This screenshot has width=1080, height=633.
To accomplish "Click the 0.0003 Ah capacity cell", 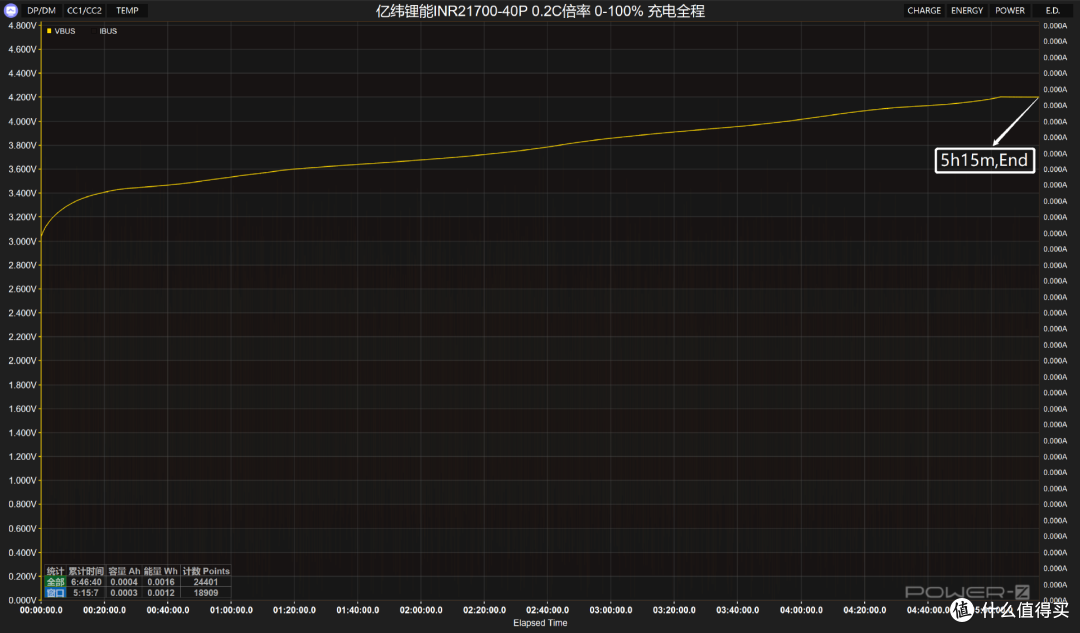I will click(x=124, y=592).
